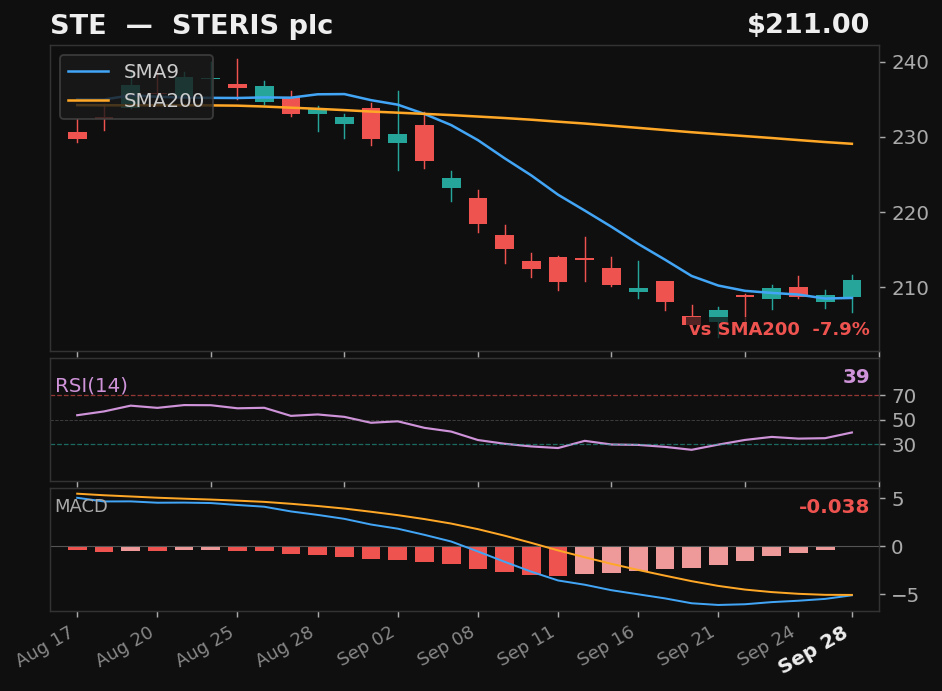Click the 220 price axis label
942x691 pixels.
click(910, 213)
